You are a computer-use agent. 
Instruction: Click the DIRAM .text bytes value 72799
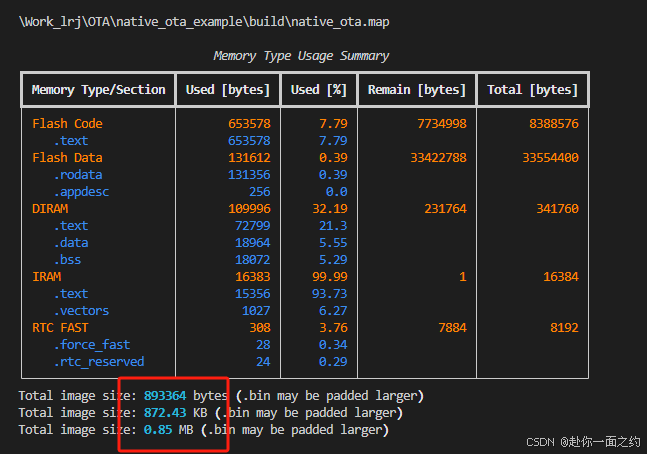point(253,226)
